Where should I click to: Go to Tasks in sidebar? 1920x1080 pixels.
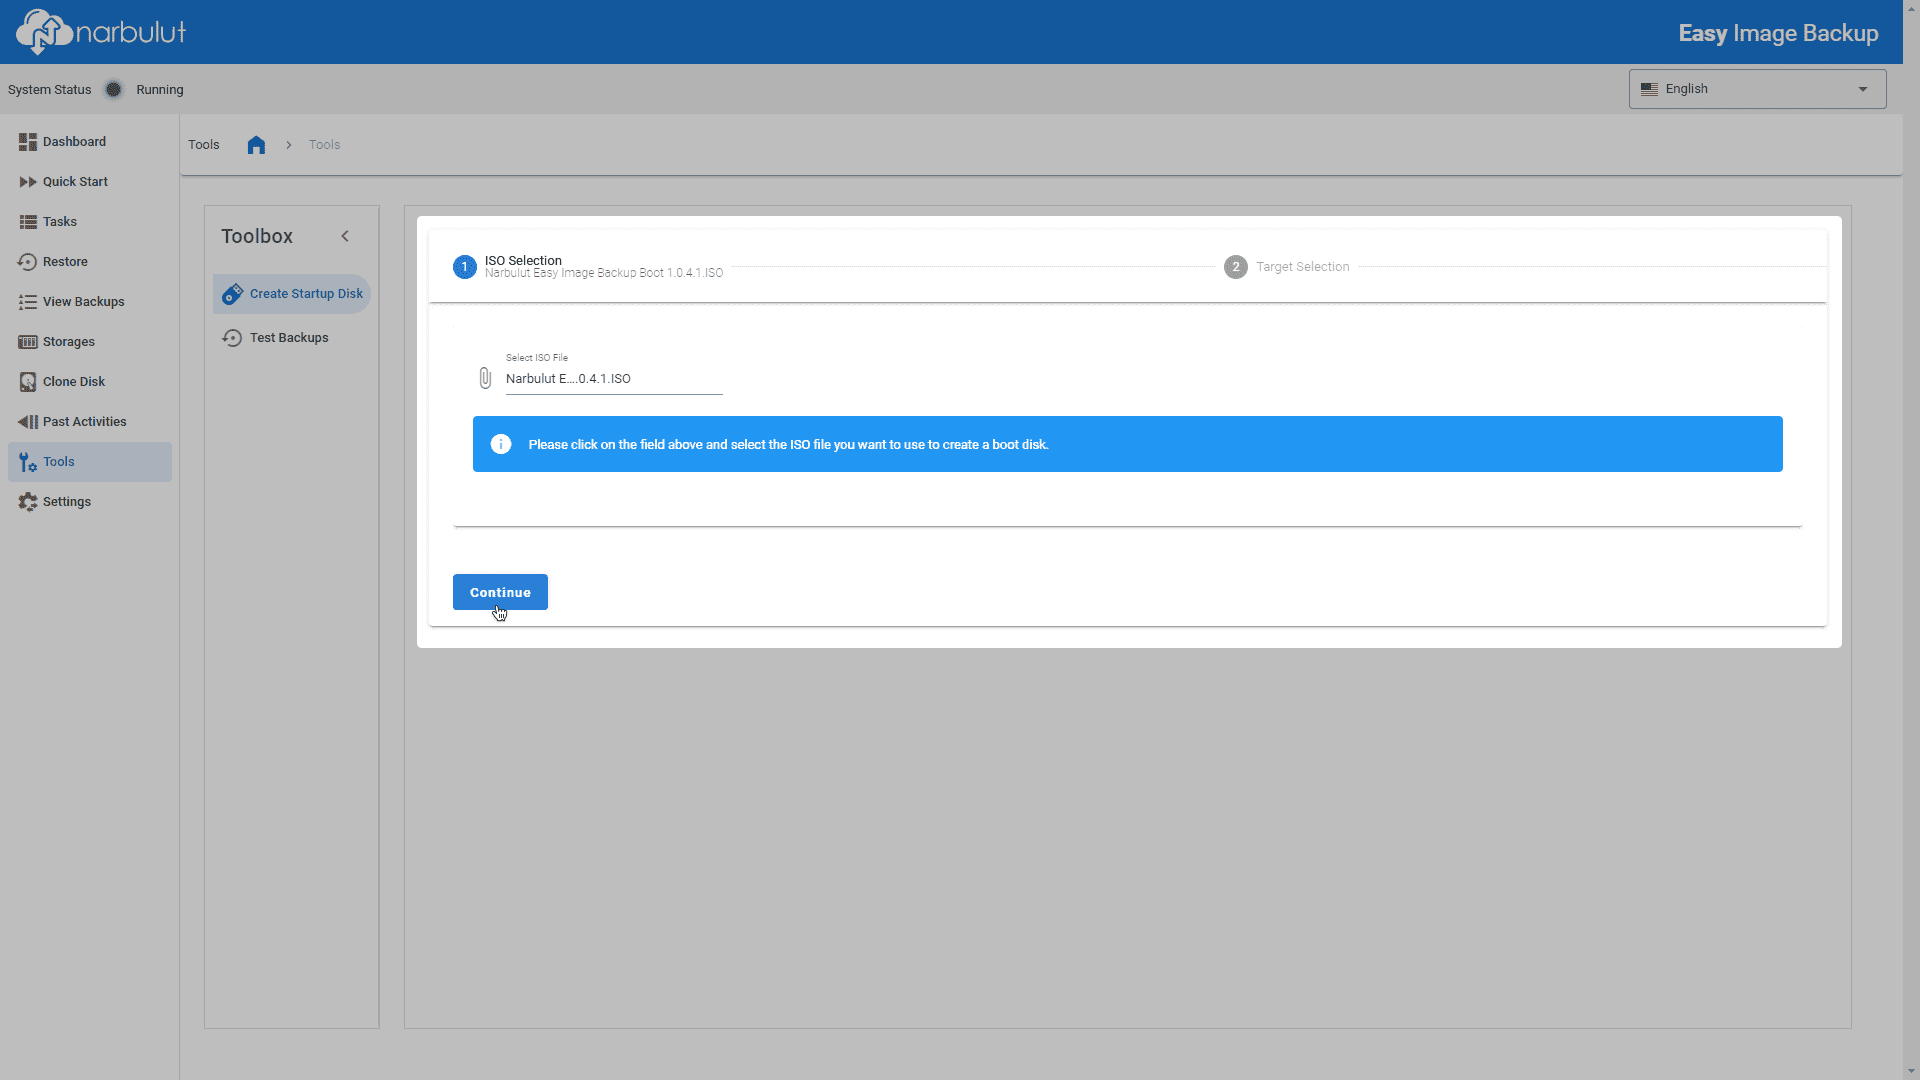90,222
